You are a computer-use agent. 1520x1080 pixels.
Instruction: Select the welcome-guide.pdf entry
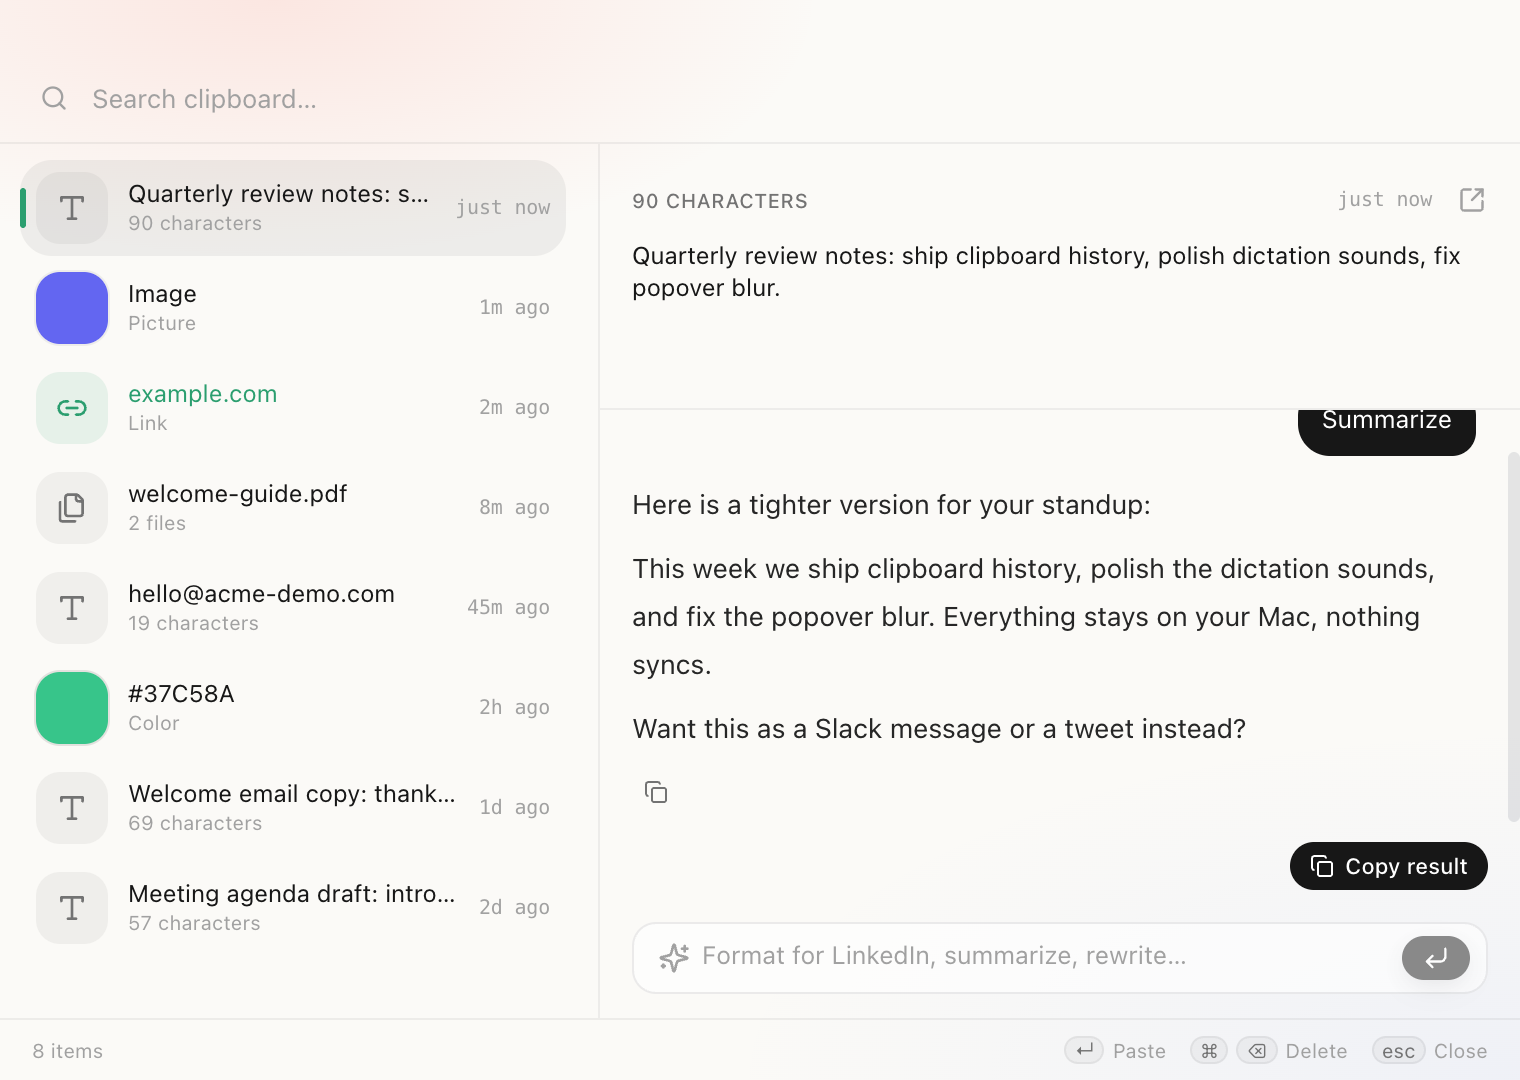click(293, 508)
